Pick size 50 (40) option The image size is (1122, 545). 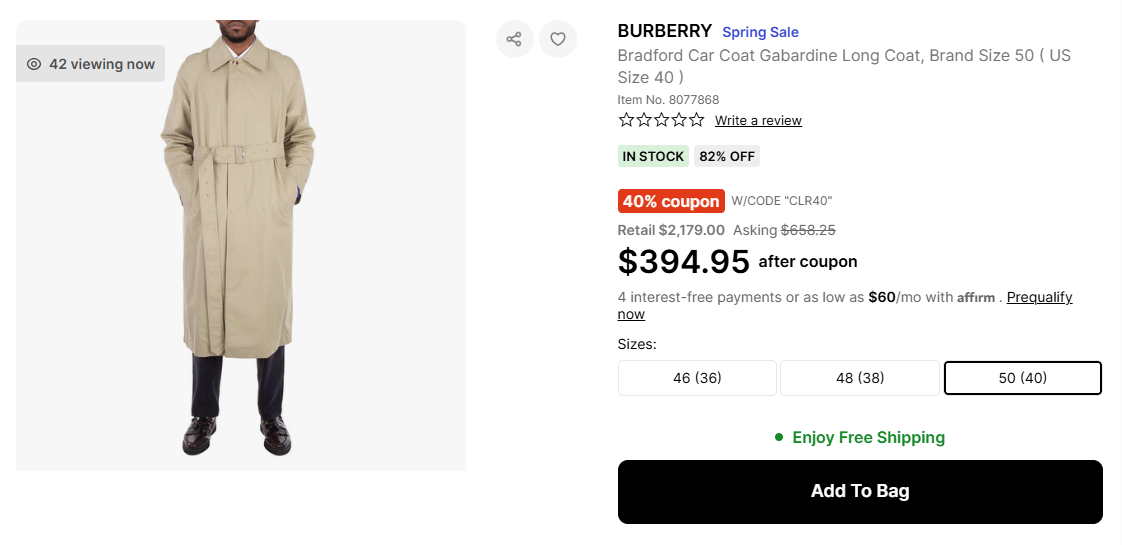1022,378
